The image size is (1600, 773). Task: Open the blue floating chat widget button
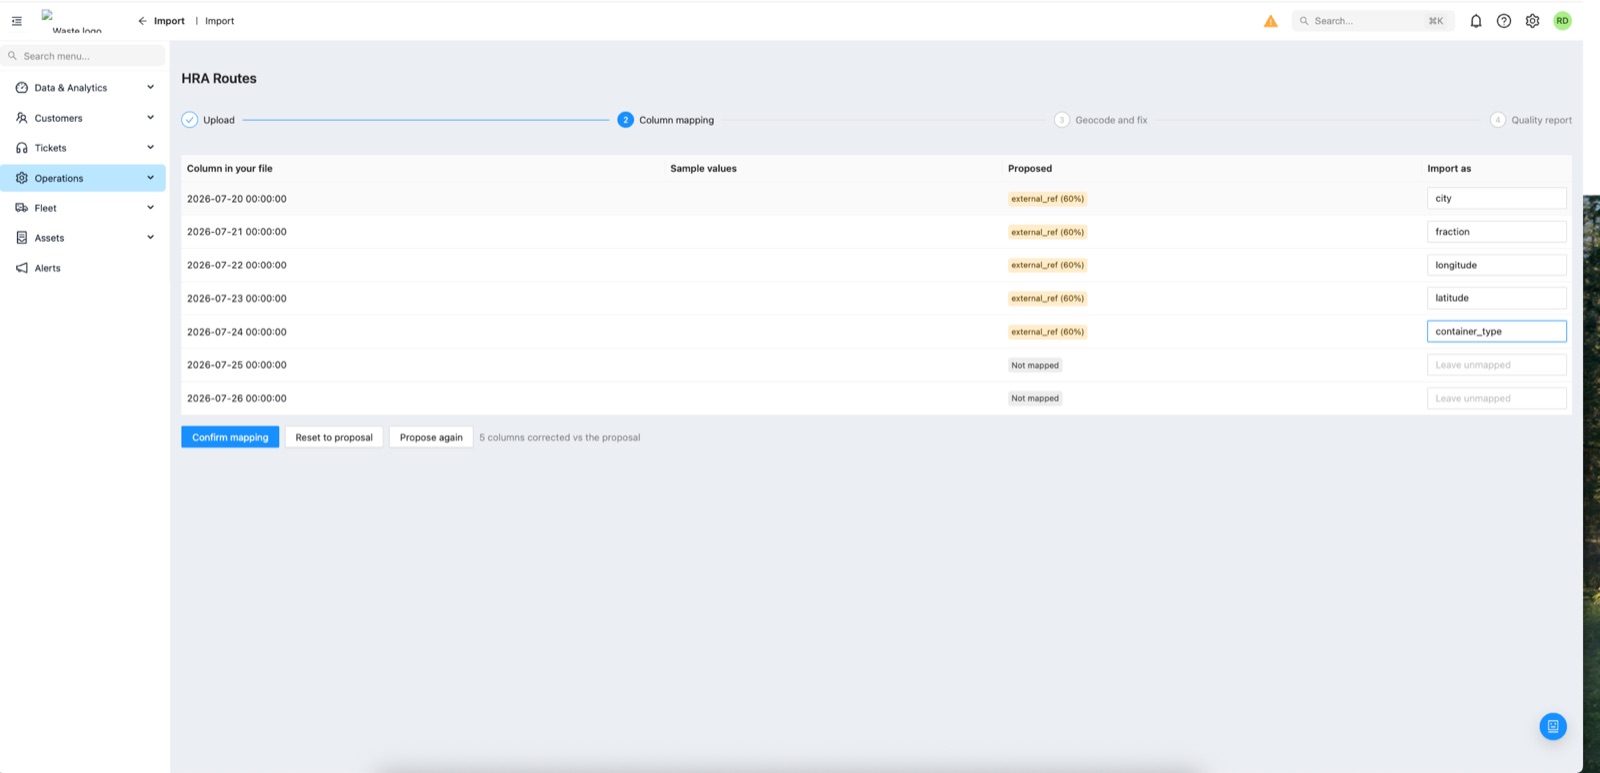tap(1552, 727)
